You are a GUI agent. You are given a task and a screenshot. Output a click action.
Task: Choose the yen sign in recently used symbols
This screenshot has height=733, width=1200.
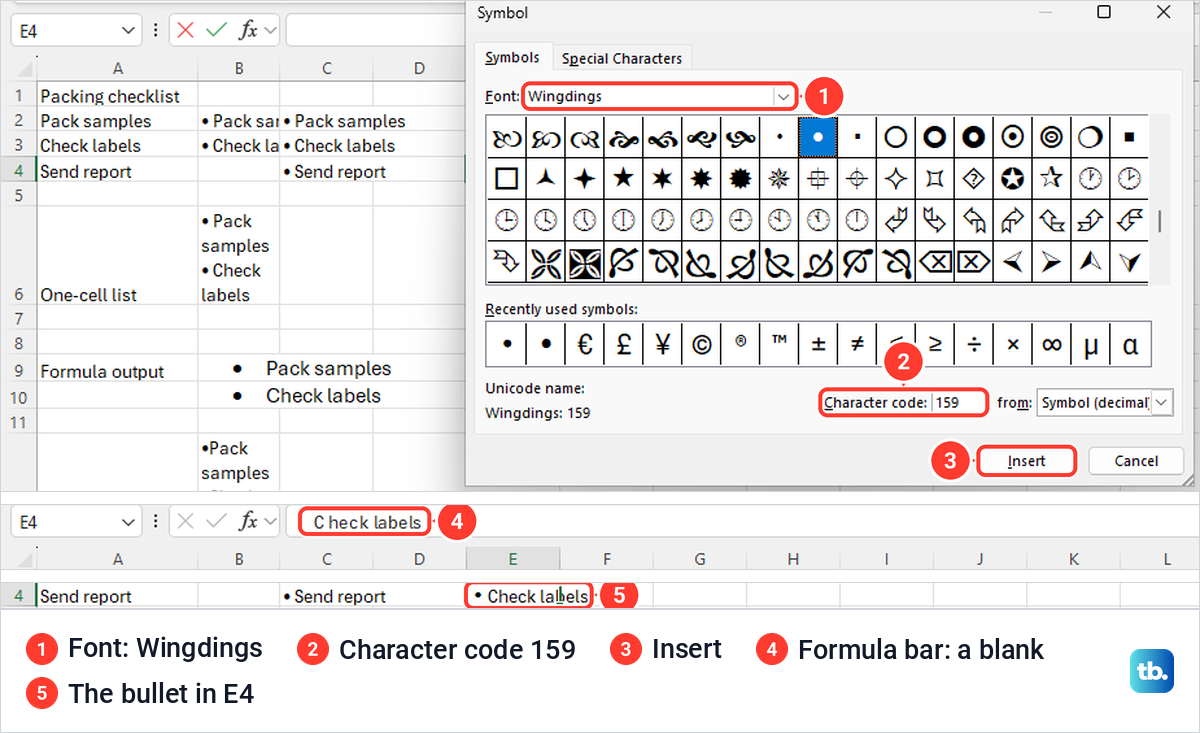click(663, 343)
